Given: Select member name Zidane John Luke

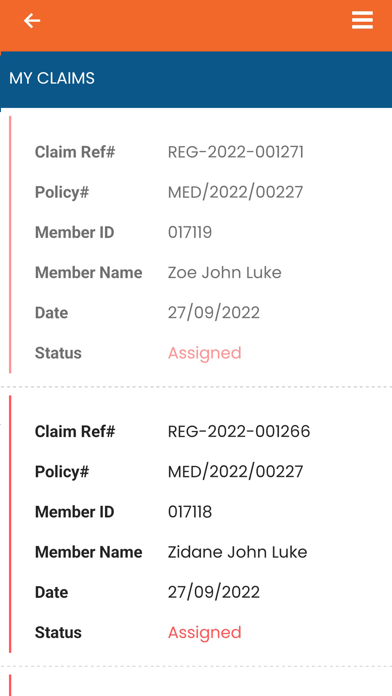Looking at the screenshot, I should 238,552.
